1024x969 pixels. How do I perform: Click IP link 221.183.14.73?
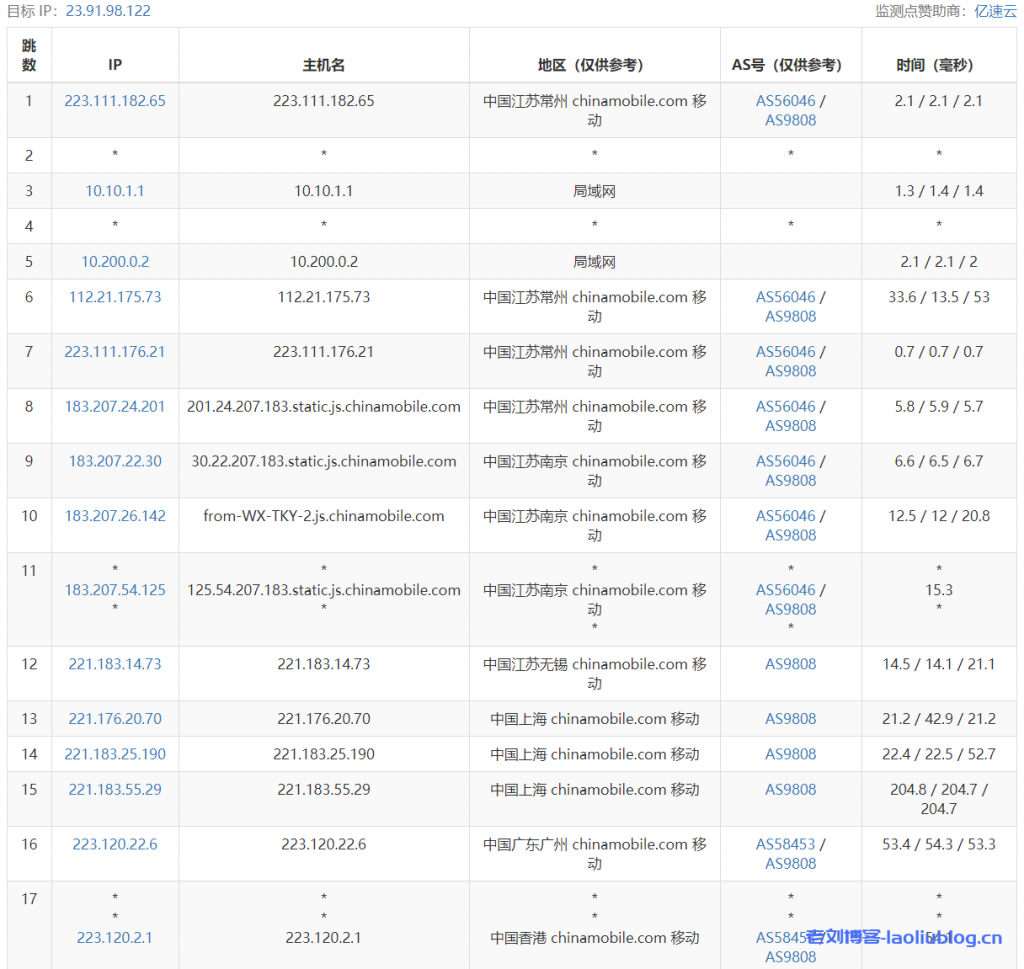(x=114, y=664)
